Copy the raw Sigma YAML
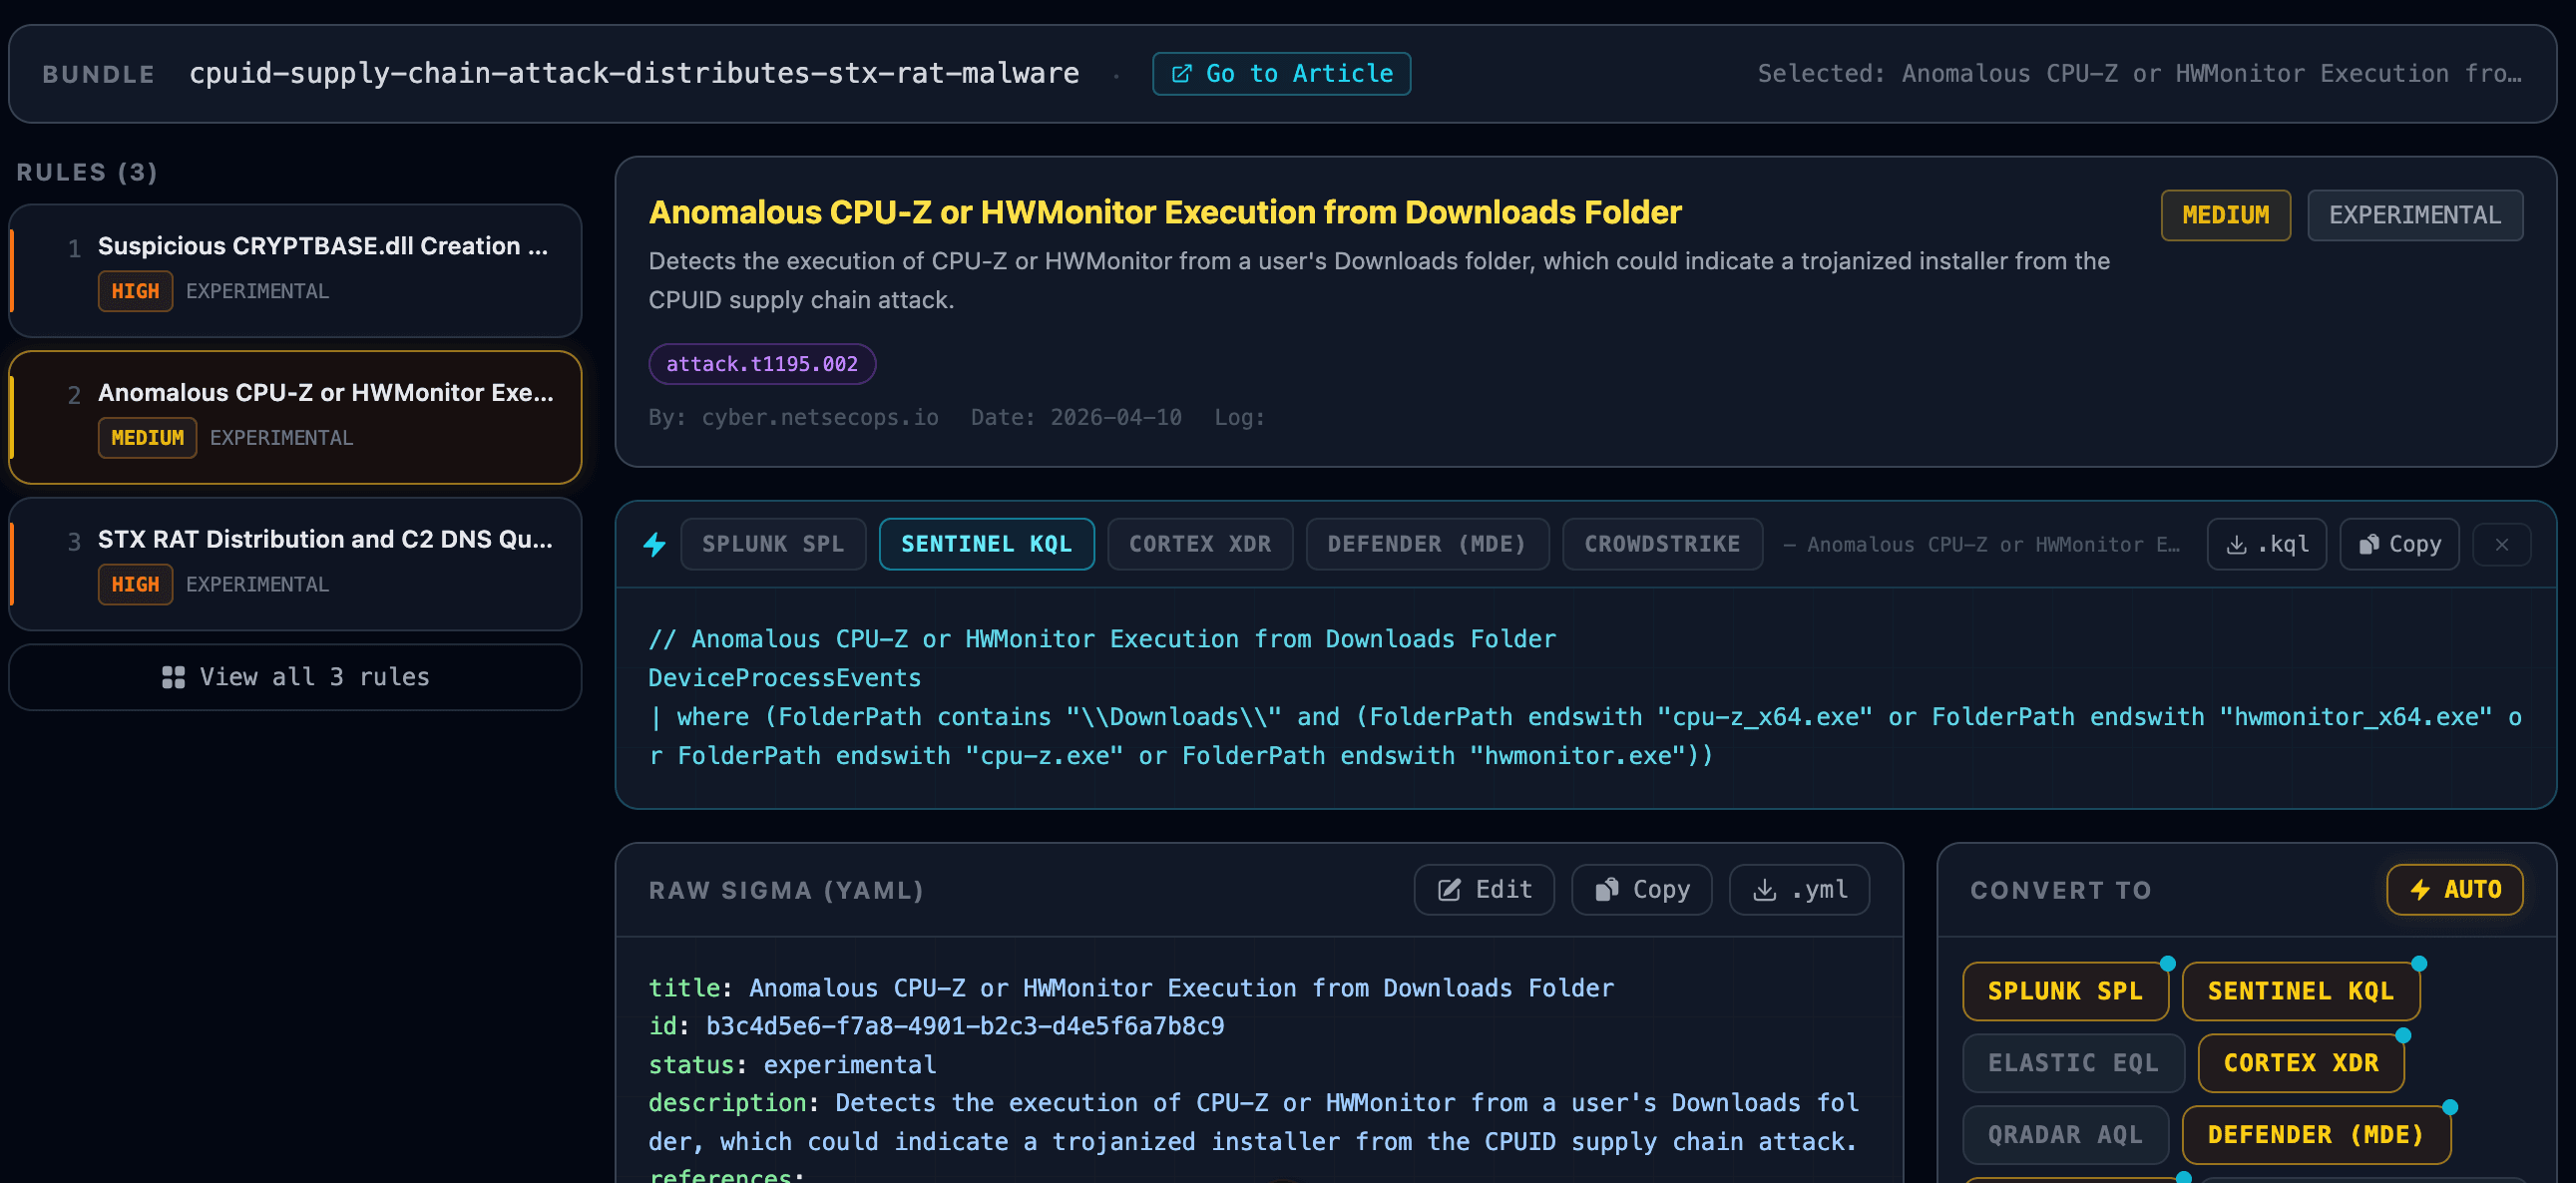Viewport: 2576px width, 1183px height. coord(1641,889)
